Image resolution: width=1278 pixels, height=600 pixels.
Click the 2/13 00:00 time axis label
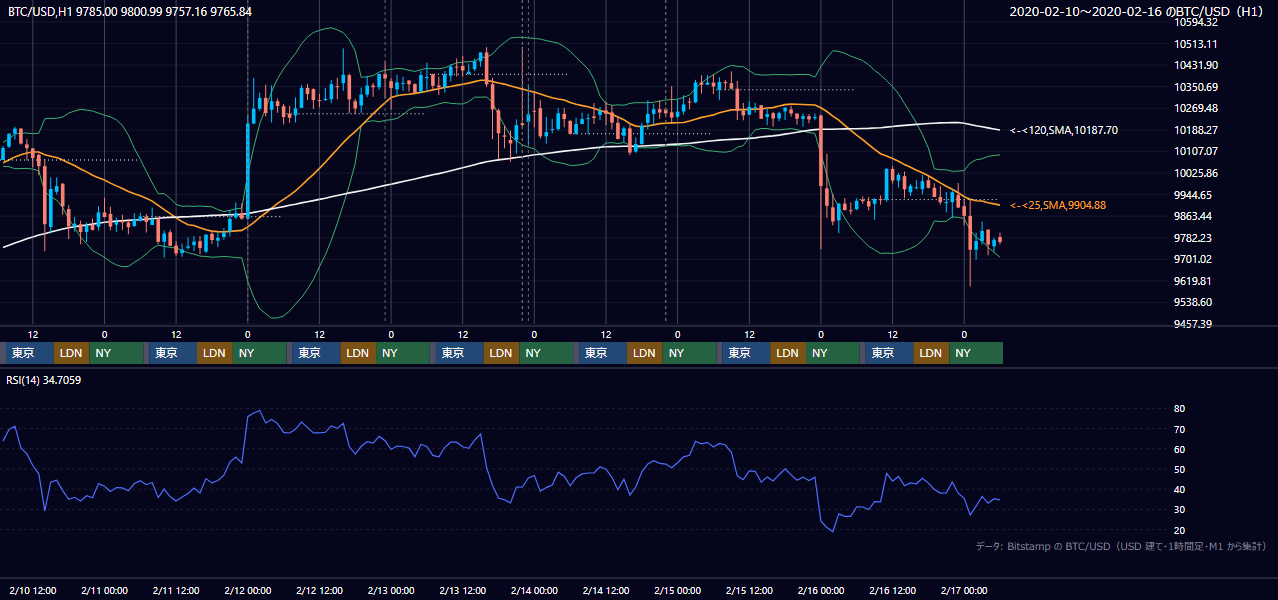(x=391, y=590)
